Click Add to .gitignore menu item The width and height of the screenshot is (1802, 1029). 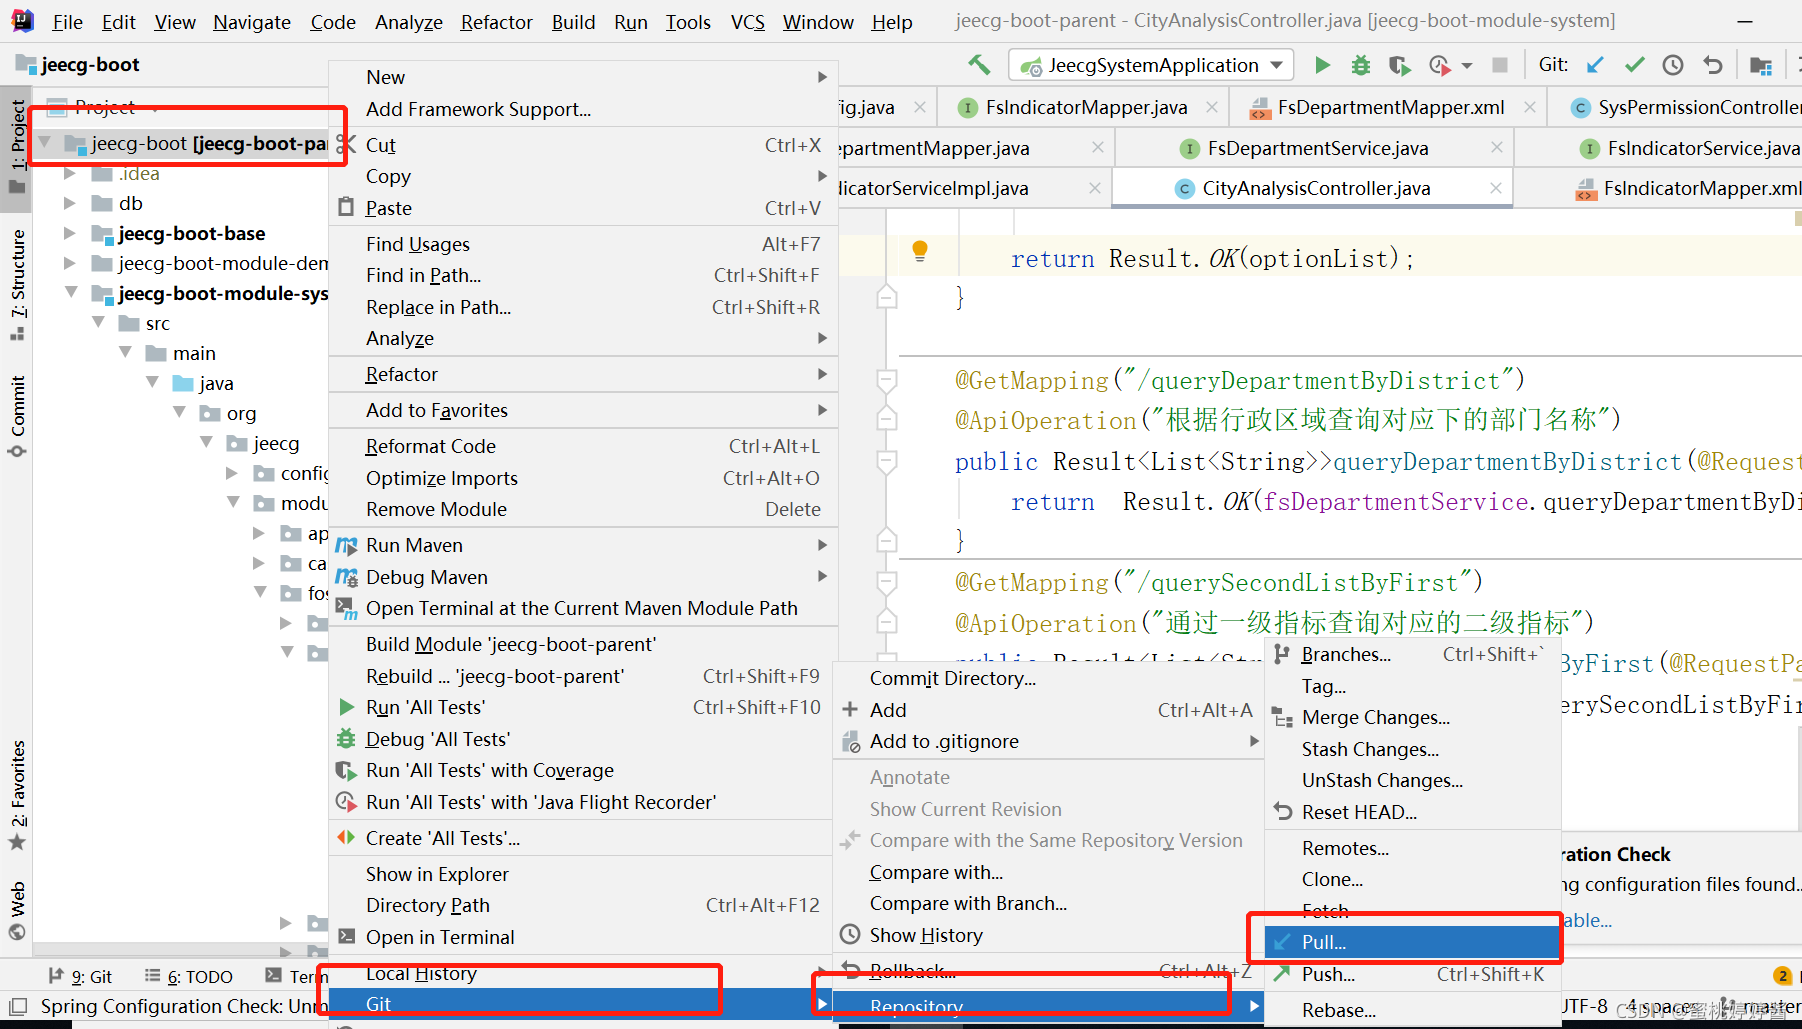coord(1049,741)
